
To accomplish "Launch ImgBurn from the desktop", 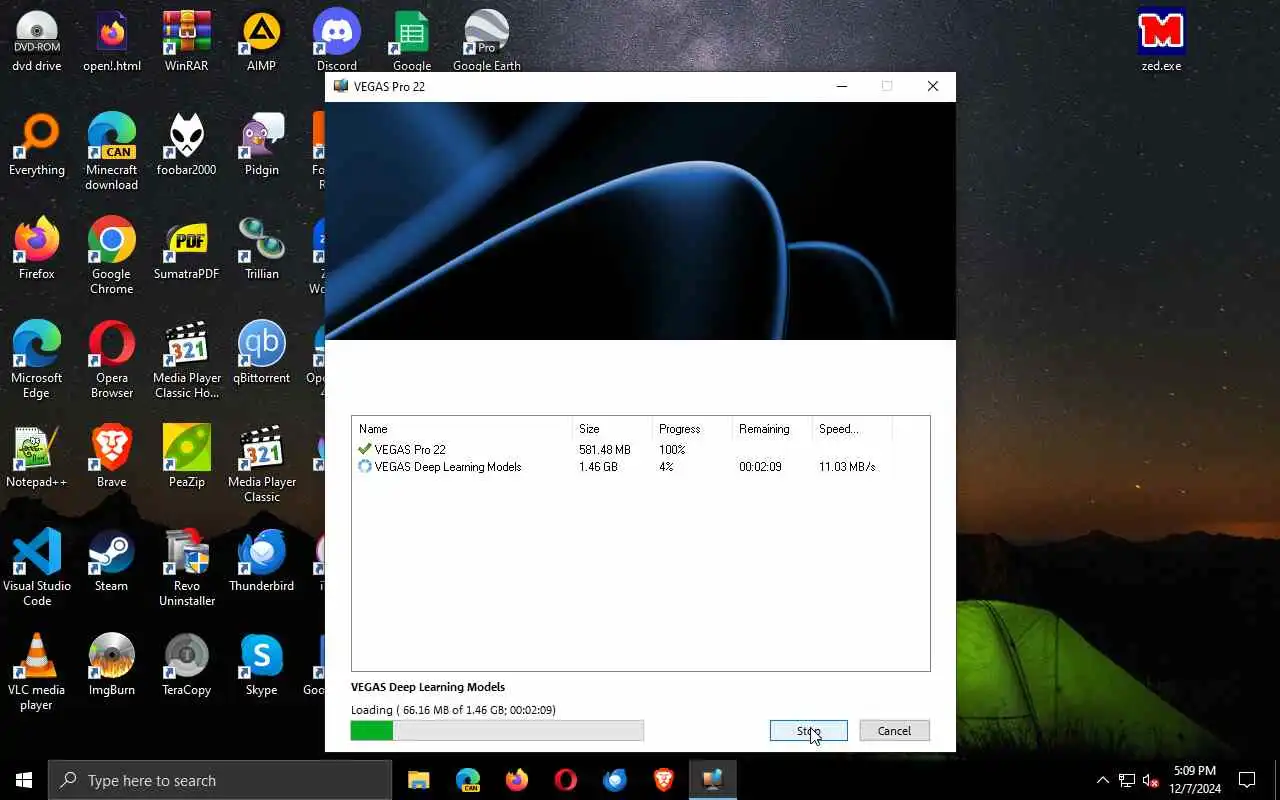I will coord(112,665).
